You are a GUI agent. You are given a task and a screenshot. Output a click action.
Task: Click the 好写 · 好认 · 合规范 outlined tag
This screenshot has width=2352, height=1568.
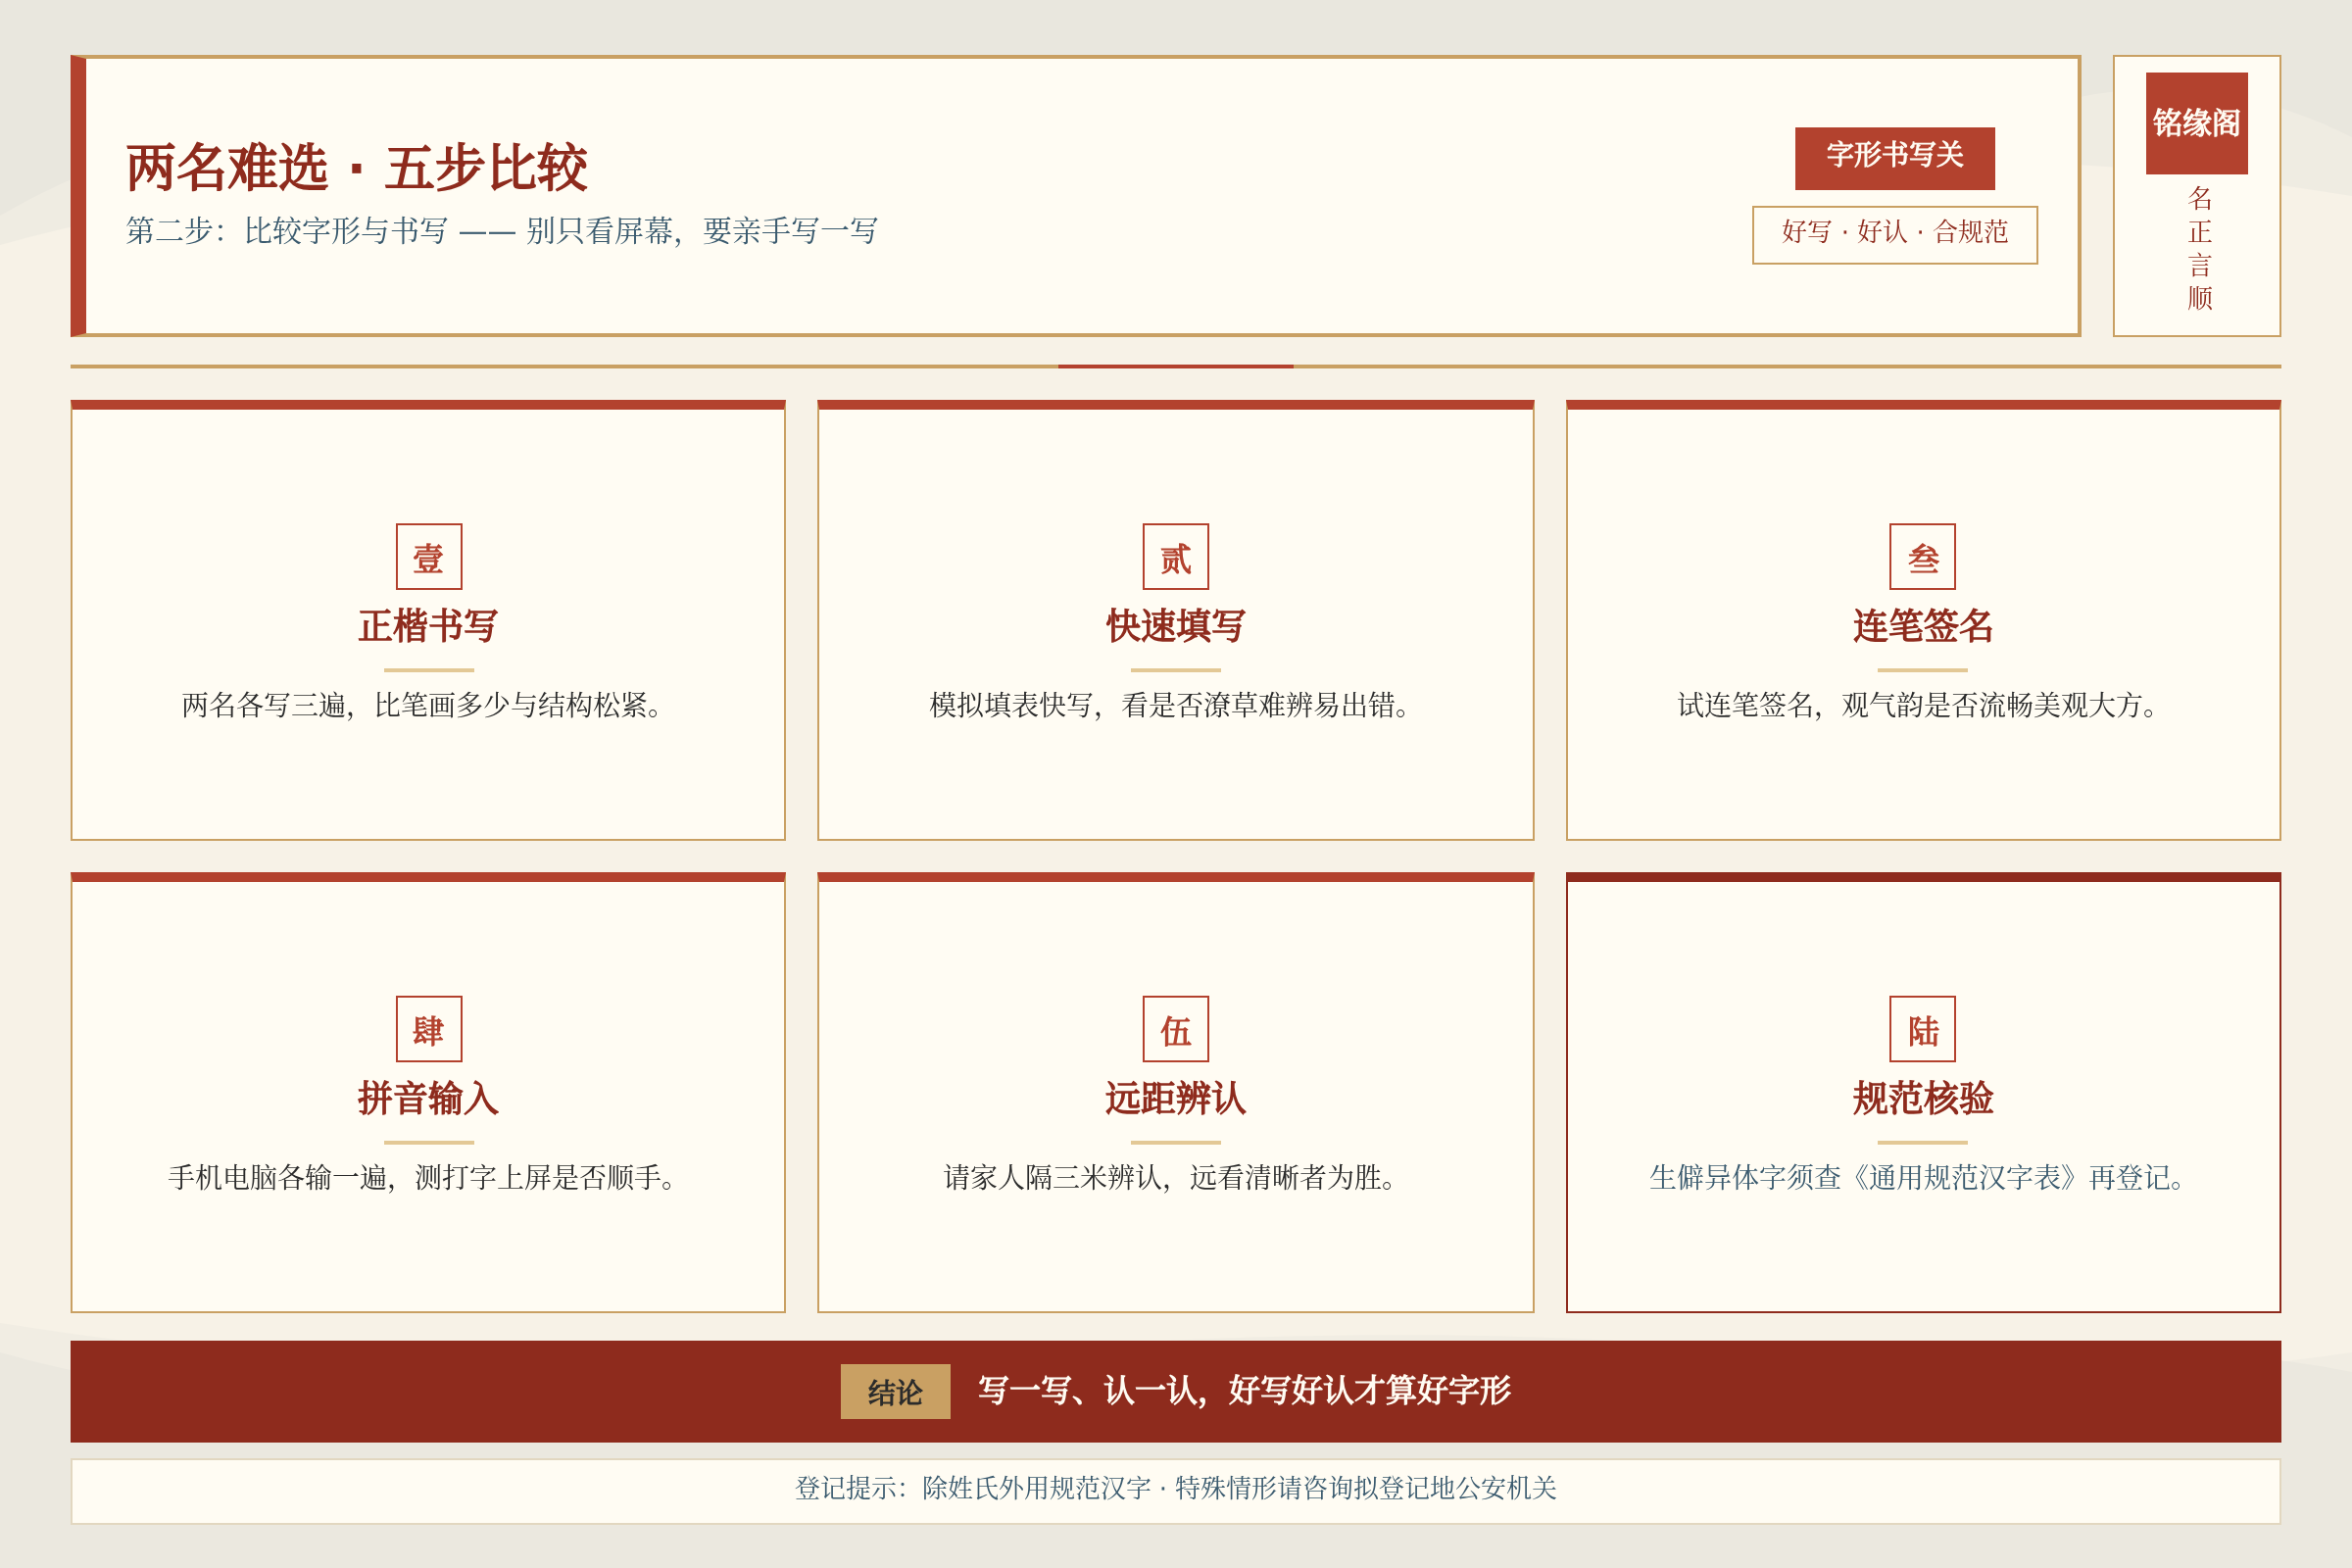[1894, 235]
